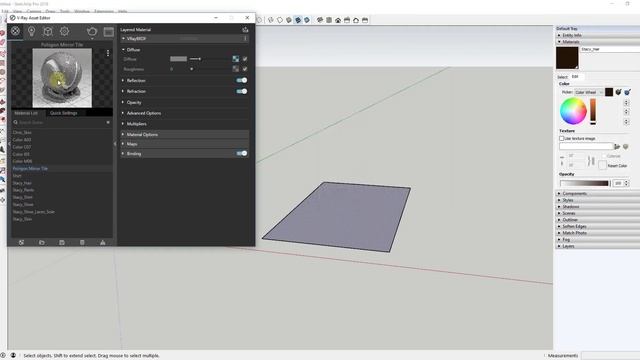This screenshot has height=360, width=640.
Task: Click the purge unused materials icon
Action: pos(102,242)
